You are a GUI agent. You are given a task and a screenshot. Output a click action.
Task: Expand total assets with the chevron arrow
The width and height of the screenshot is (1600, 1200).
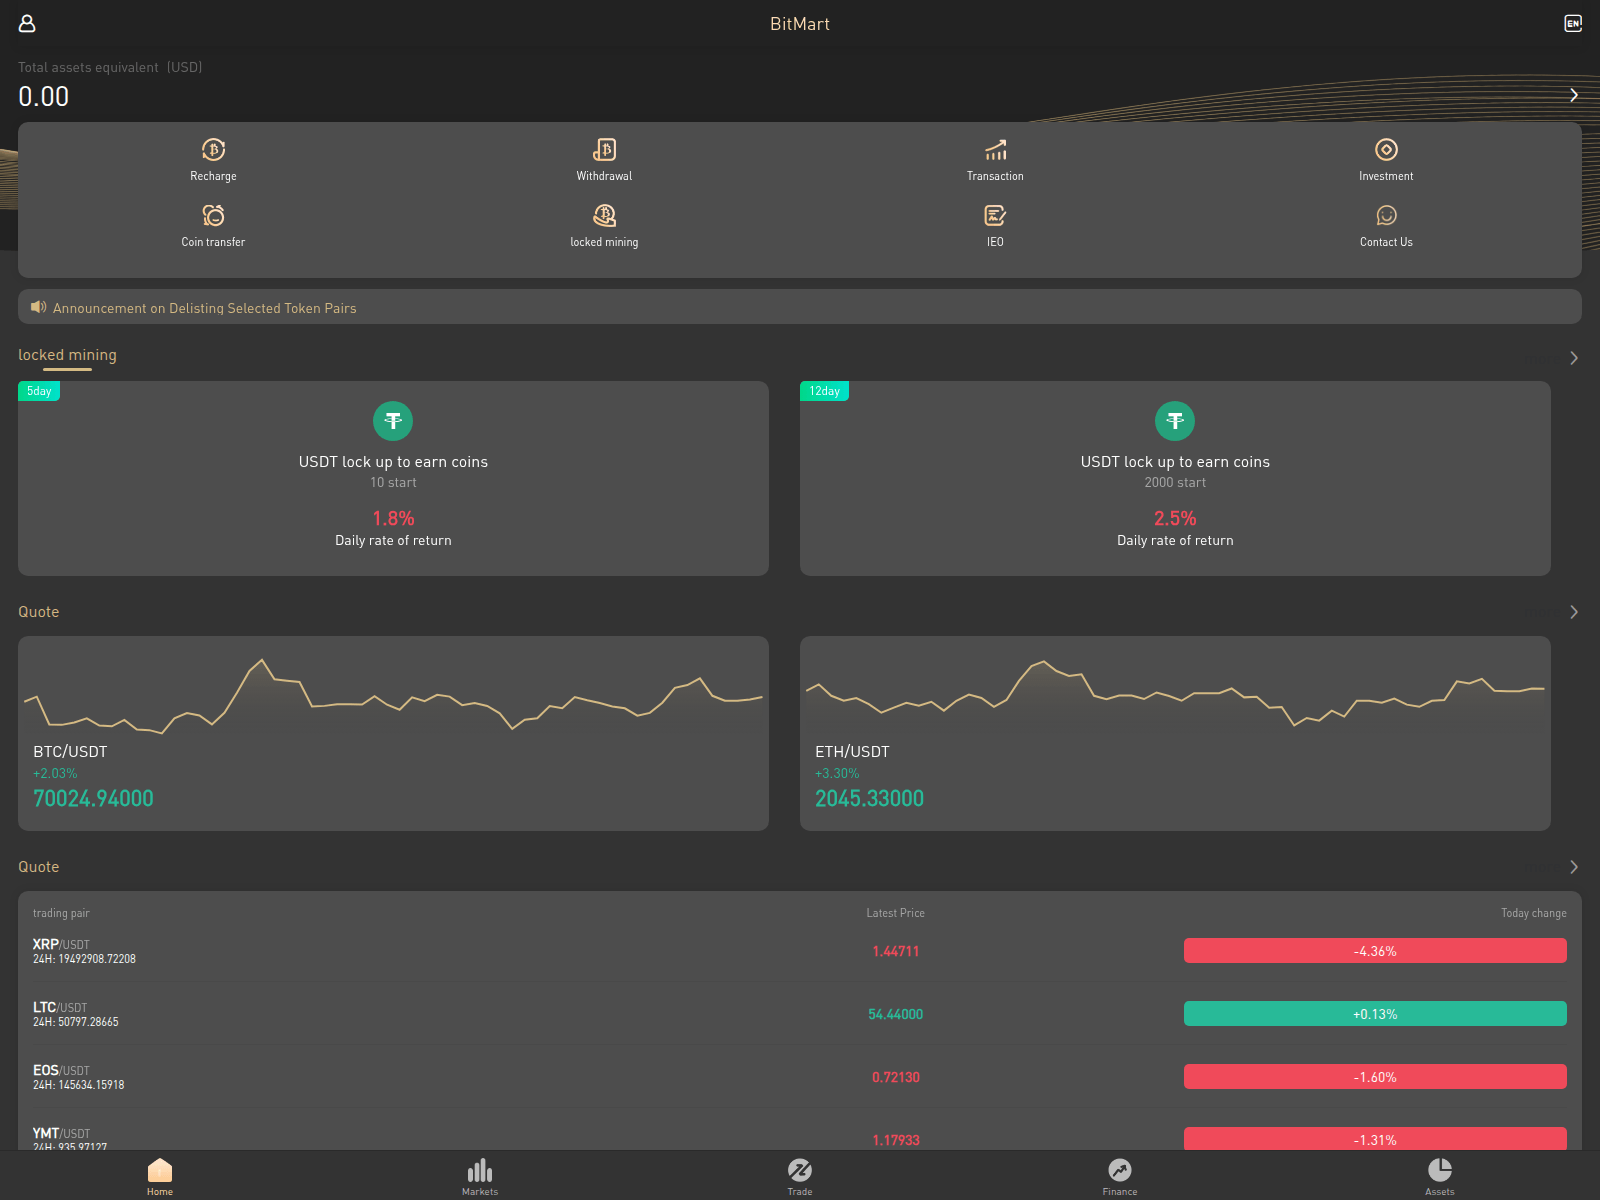coord(1574,95)
